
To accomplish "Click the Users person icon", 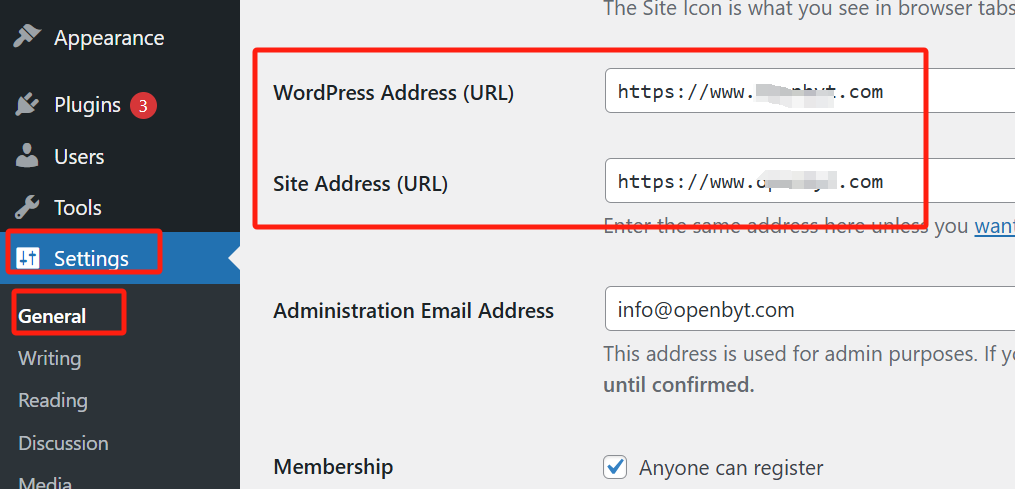I will click(x=27, y=156).
